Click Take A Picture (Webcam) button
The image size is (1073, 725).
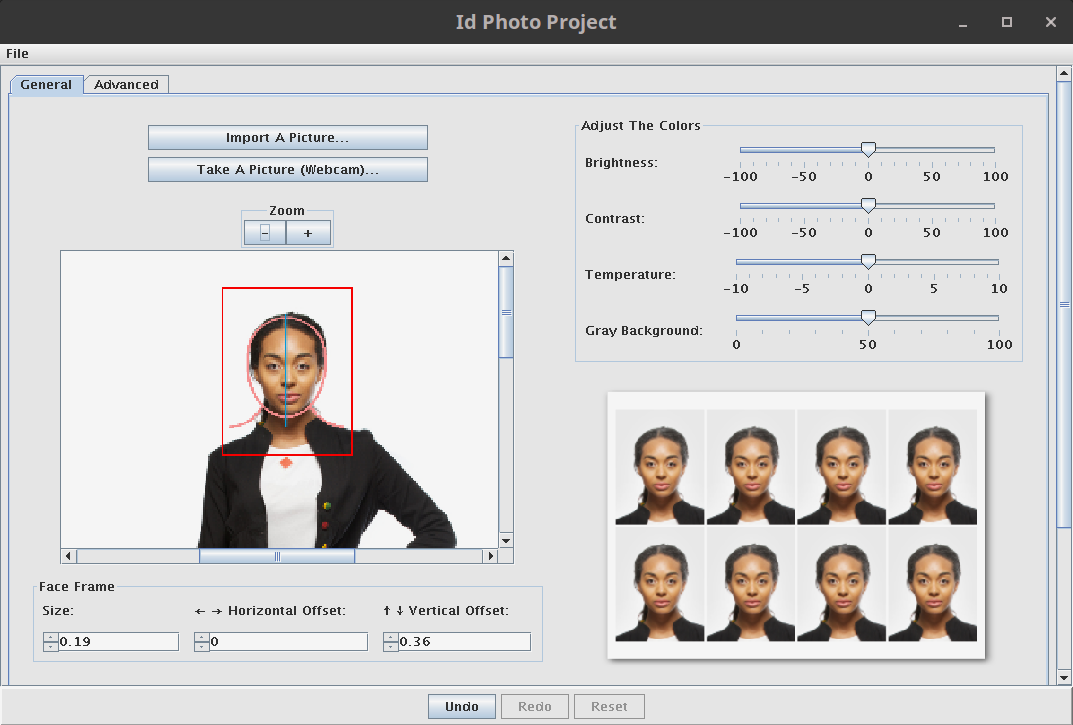click(287, 170)
